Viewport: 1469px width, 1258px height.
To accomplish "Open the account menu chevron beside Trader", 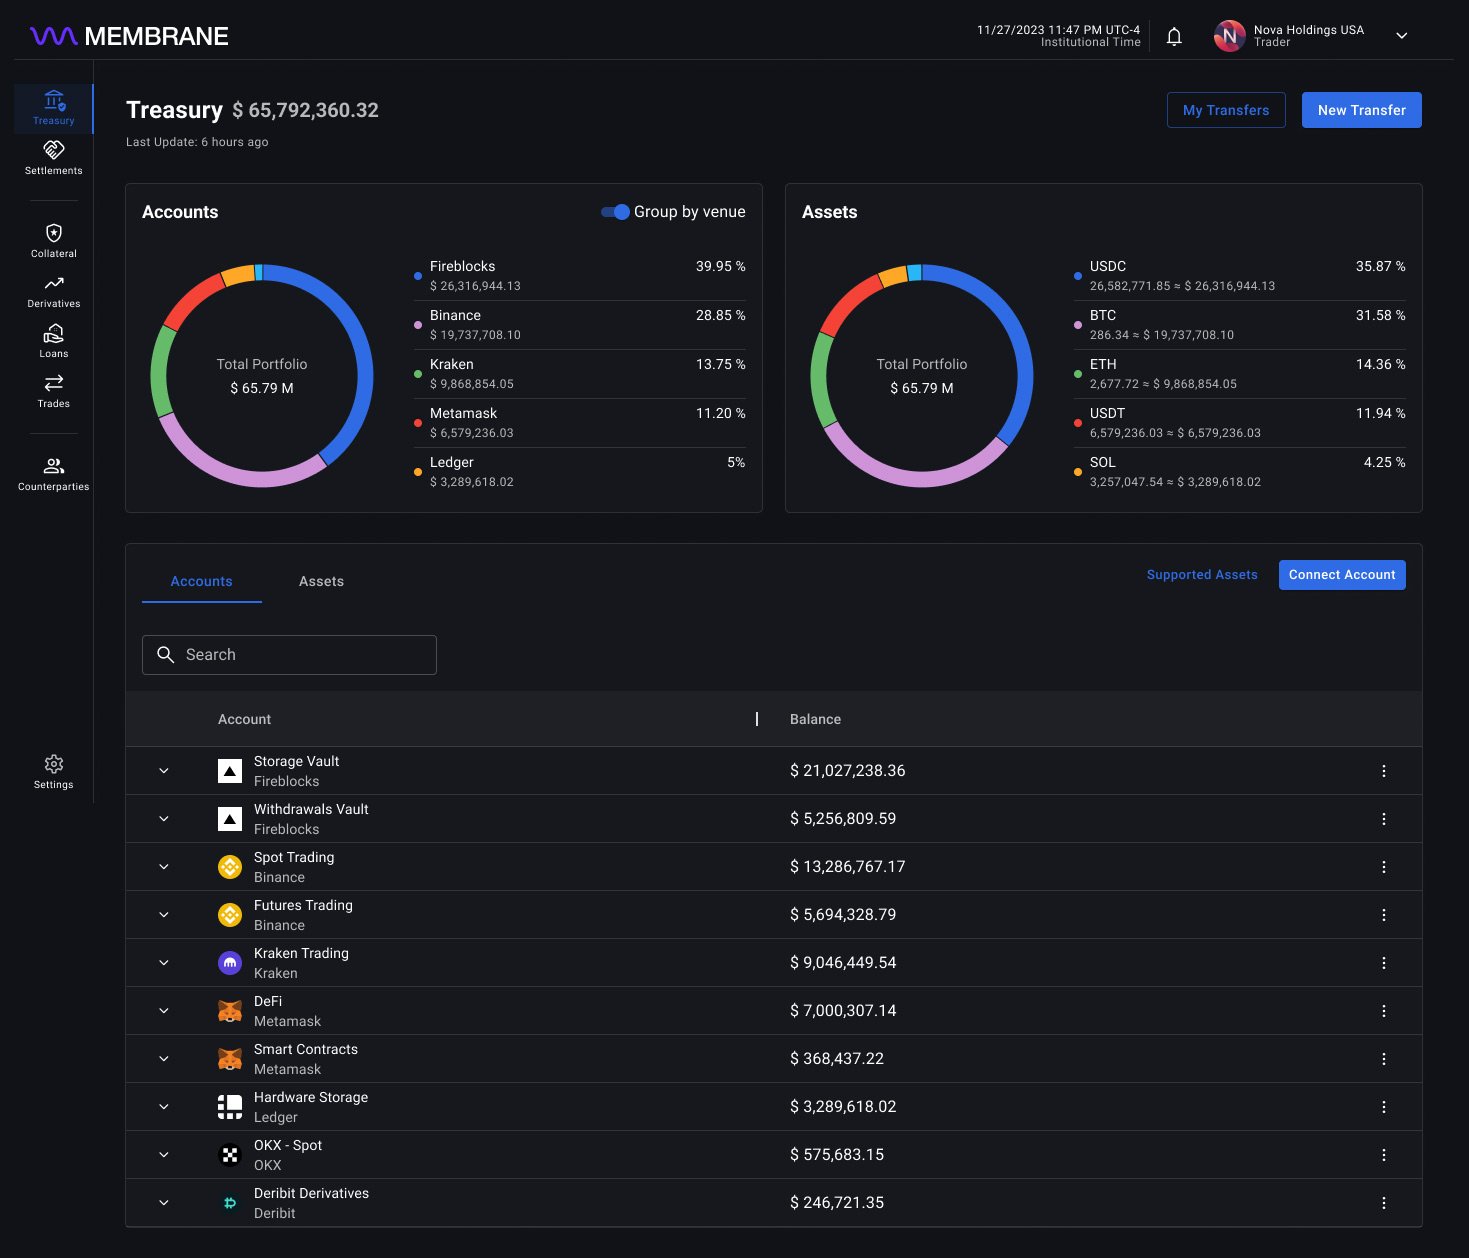I will tap(1401, 35).
